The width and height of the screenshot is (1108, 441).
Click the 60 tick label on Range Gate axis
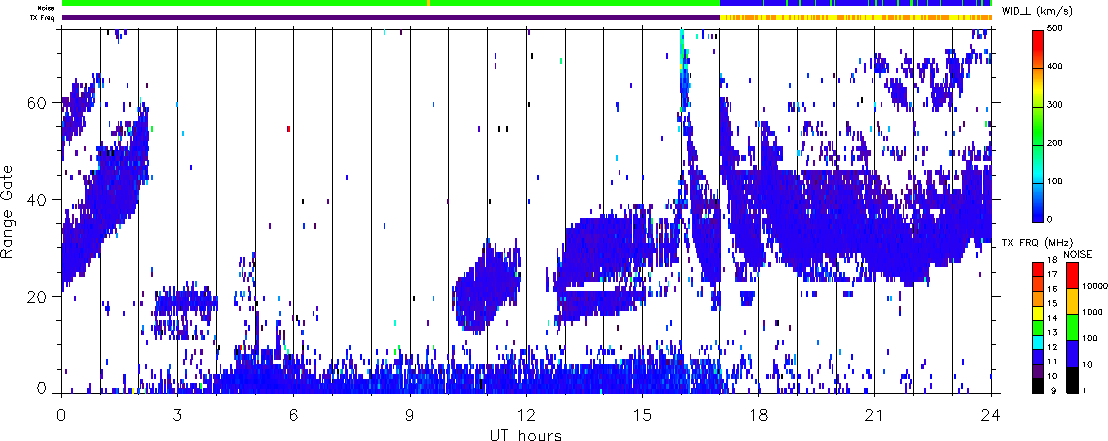(38, 103)
